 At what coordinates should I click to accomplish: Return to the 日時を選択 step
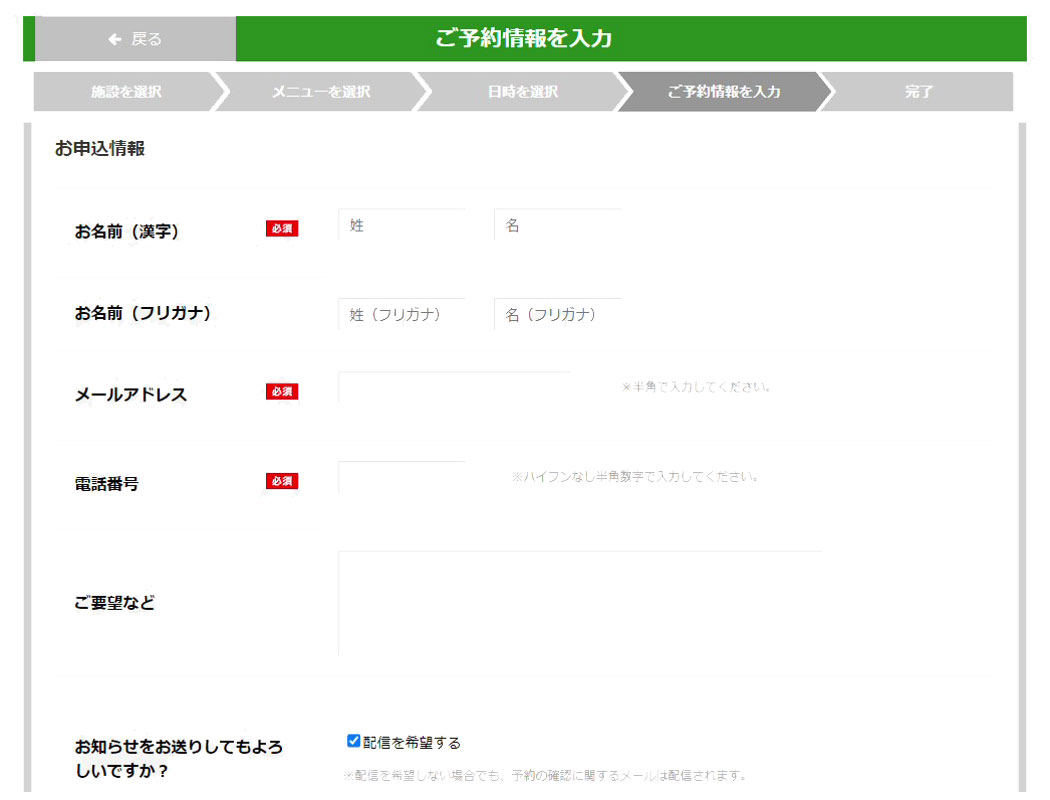point(522,92)
